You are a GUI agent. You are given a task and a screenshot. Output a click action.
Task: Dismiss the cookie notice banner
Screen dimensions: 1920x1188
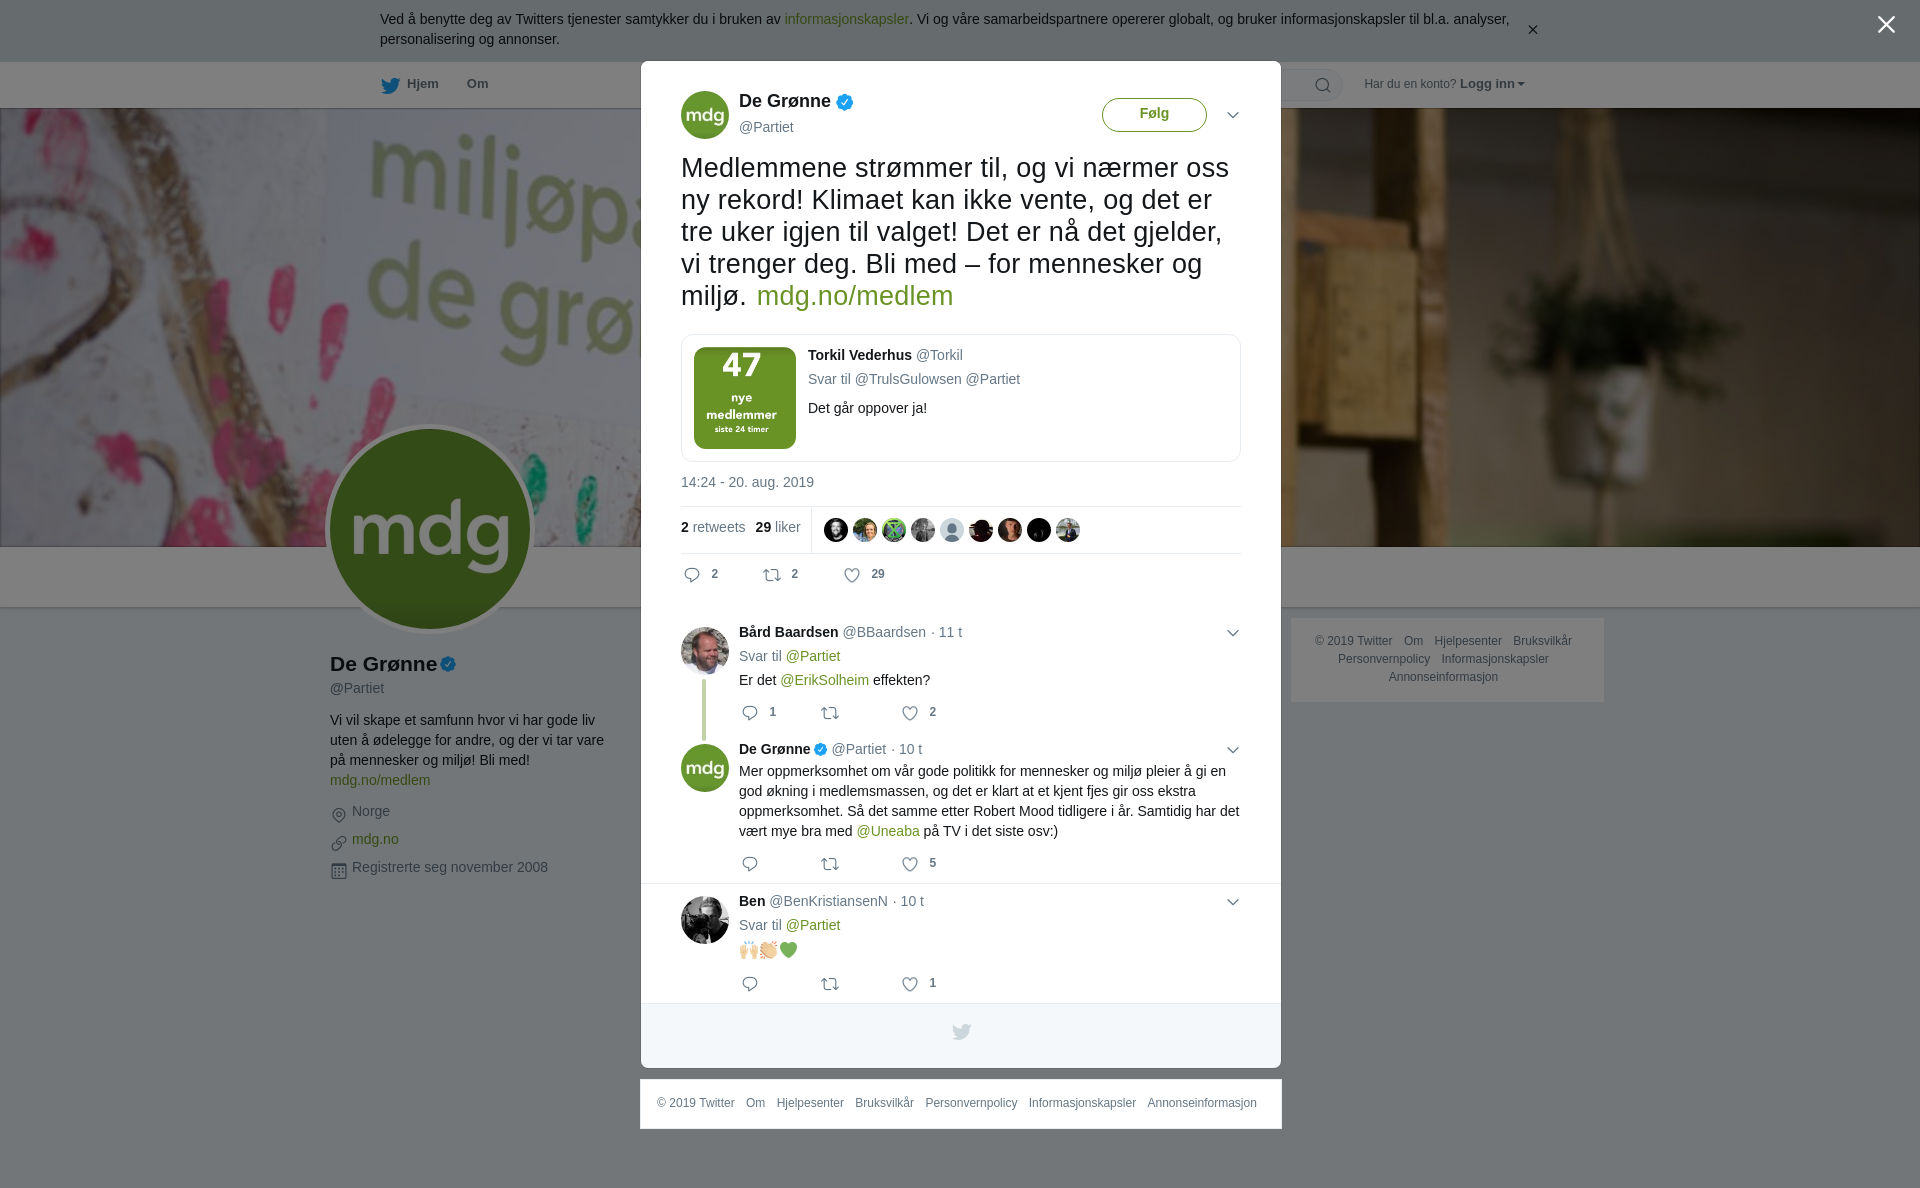[x=1532, y=30]
